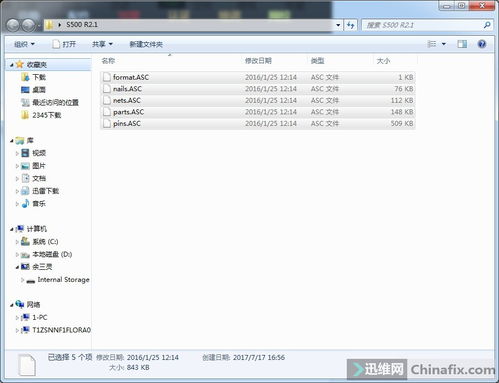
Task: Select the portable device under 计算机
Action: tap(42, 267)
